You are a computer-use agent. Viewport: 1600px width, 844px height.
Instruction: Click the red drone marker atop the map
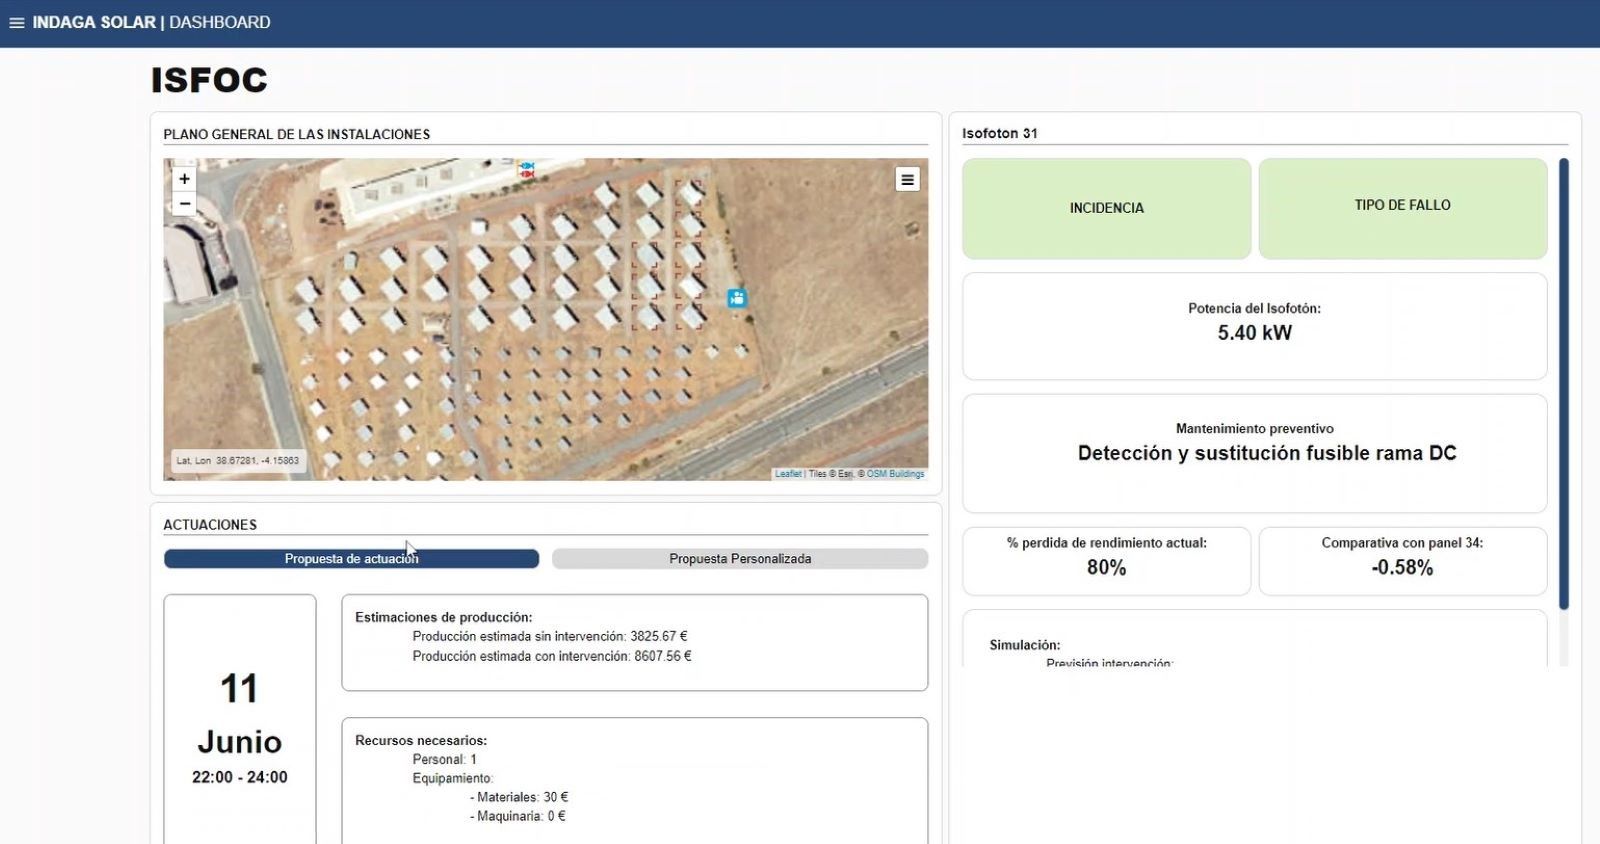(x=527, y=175)
